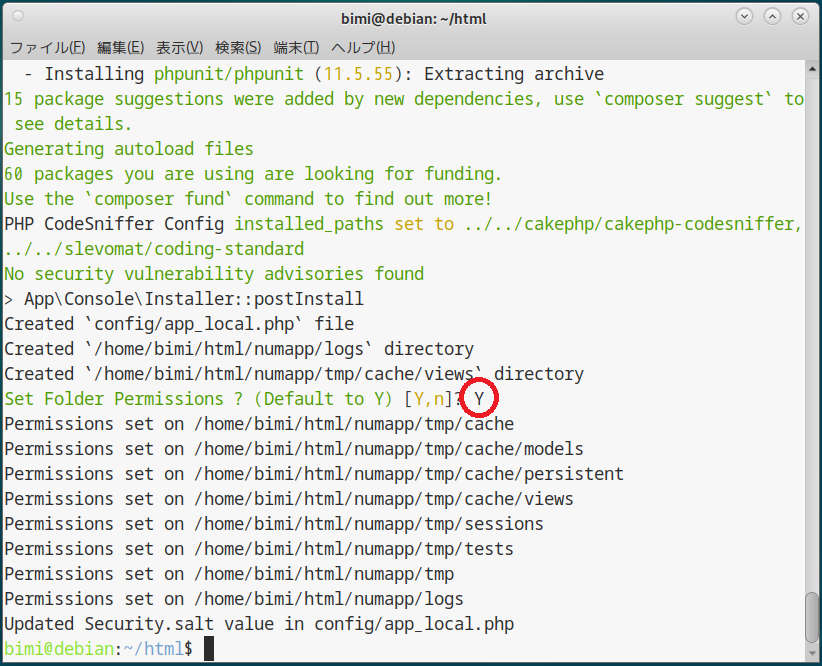This screenshot has width=822, height=666.
Task: Open the 端末(T) menu
Action: coord(296,47)
